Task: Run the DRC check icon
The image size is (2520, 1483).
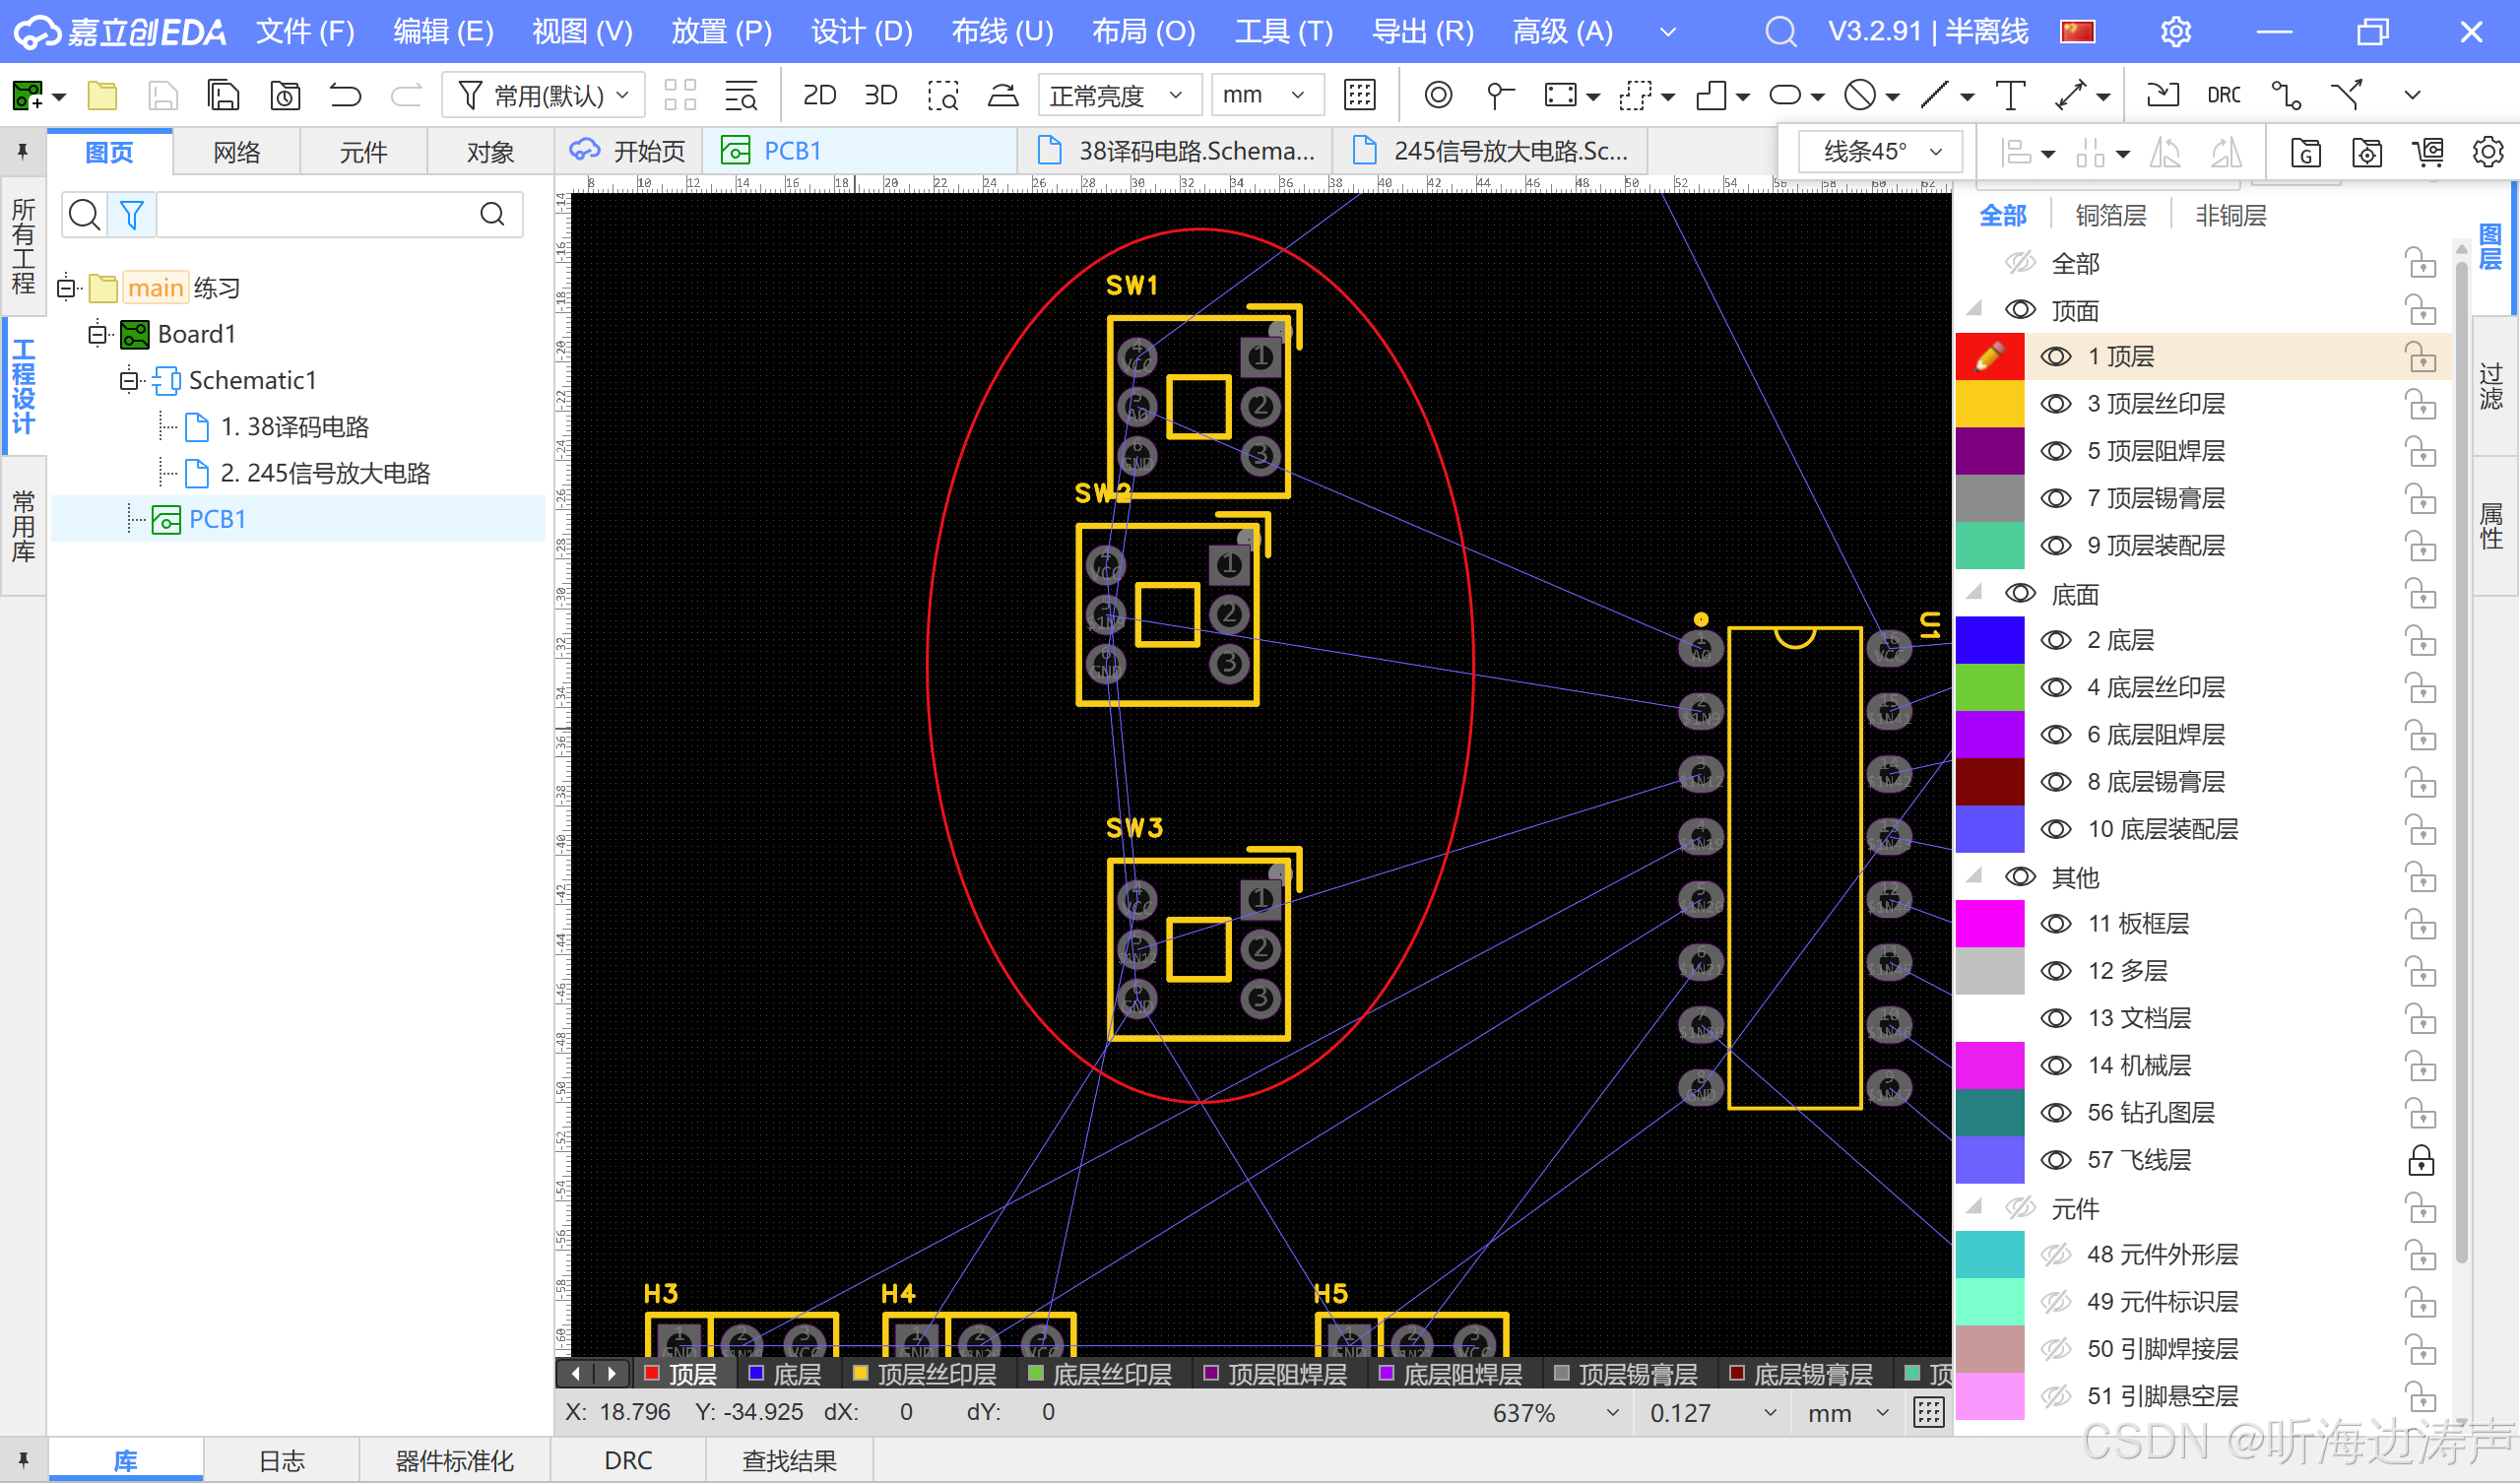Action: tap(2223, 95)
